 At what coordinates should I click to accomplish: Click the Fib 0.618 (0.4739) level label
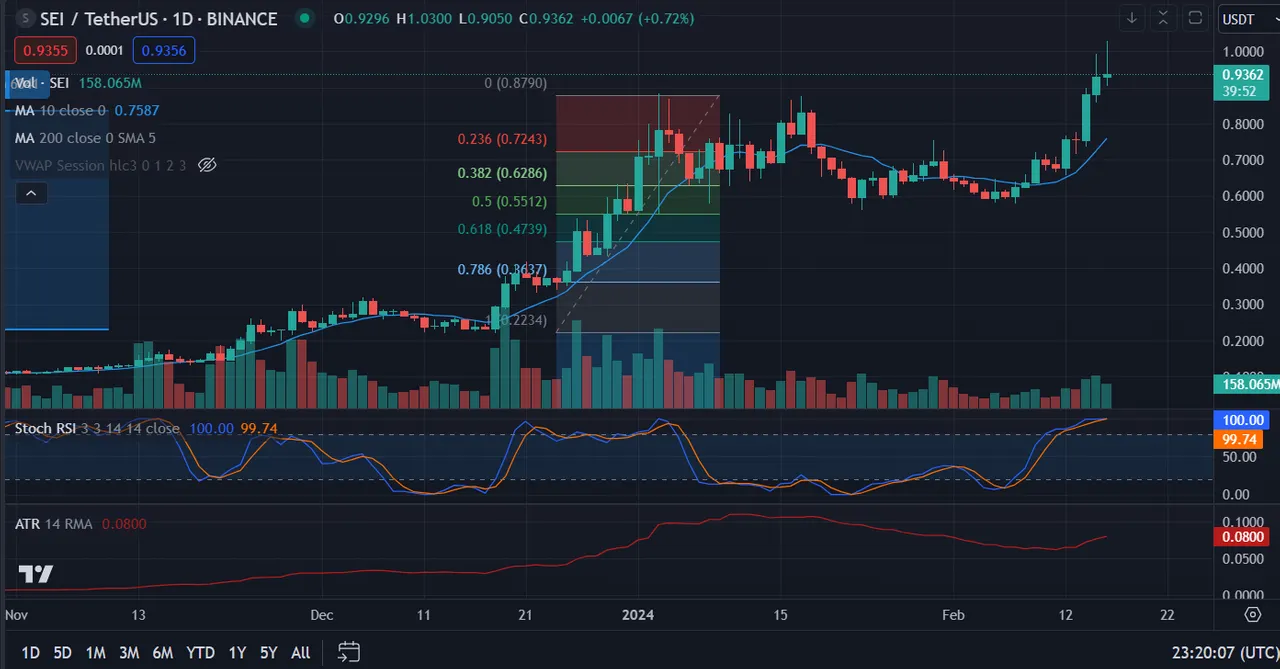point(502,229)
